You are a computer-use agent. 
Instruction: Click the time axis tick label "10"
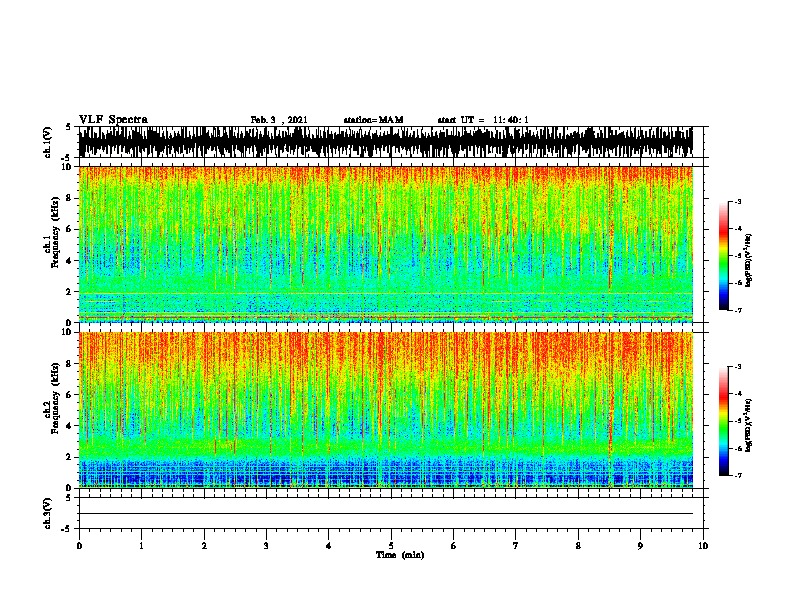pos(703,545)
